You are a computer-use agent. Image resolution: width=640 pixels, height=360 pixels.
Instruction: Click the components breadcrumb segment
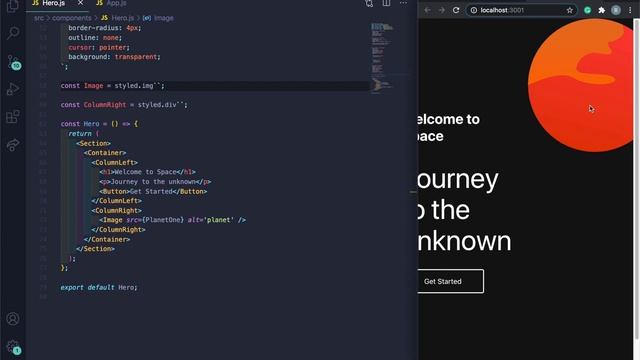72,18
